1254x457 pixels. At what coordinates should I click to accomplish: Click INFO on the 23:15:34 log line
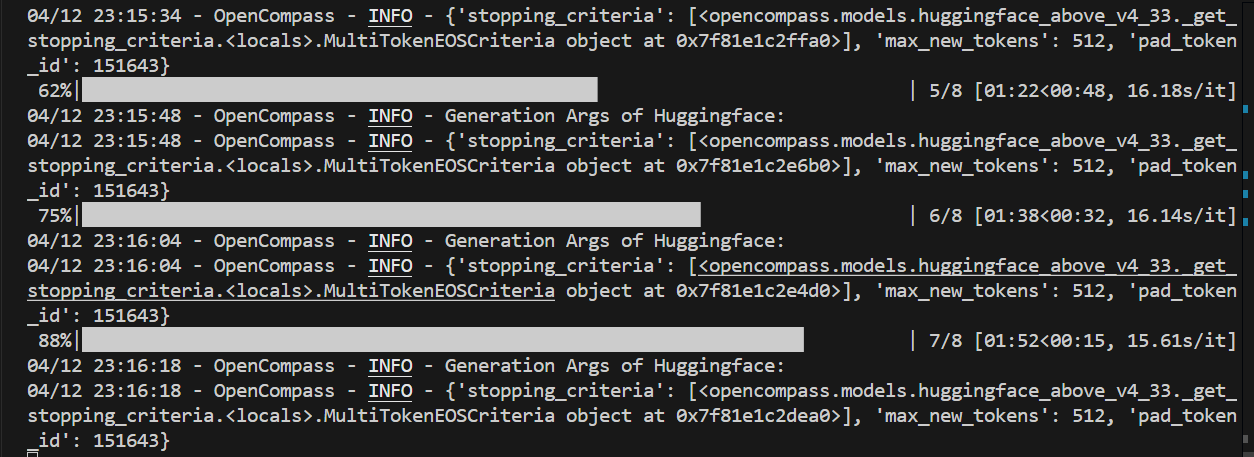tap(390, 16)
